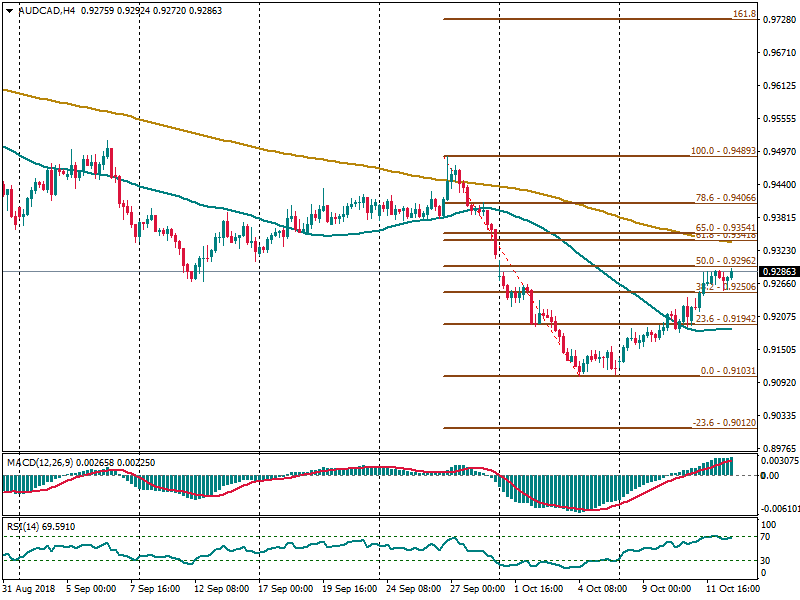The image size is (800, 600).
Task: Click the RSI 70 level scale value
Action: pyautogui.click(x=768, y=538)
